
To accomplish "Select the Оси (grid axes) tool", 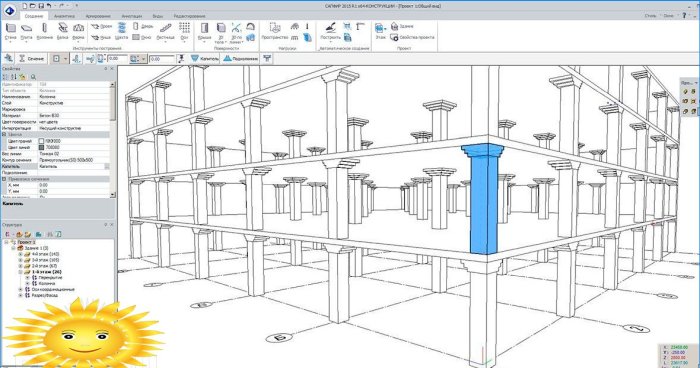I will (x=184, y=31).
